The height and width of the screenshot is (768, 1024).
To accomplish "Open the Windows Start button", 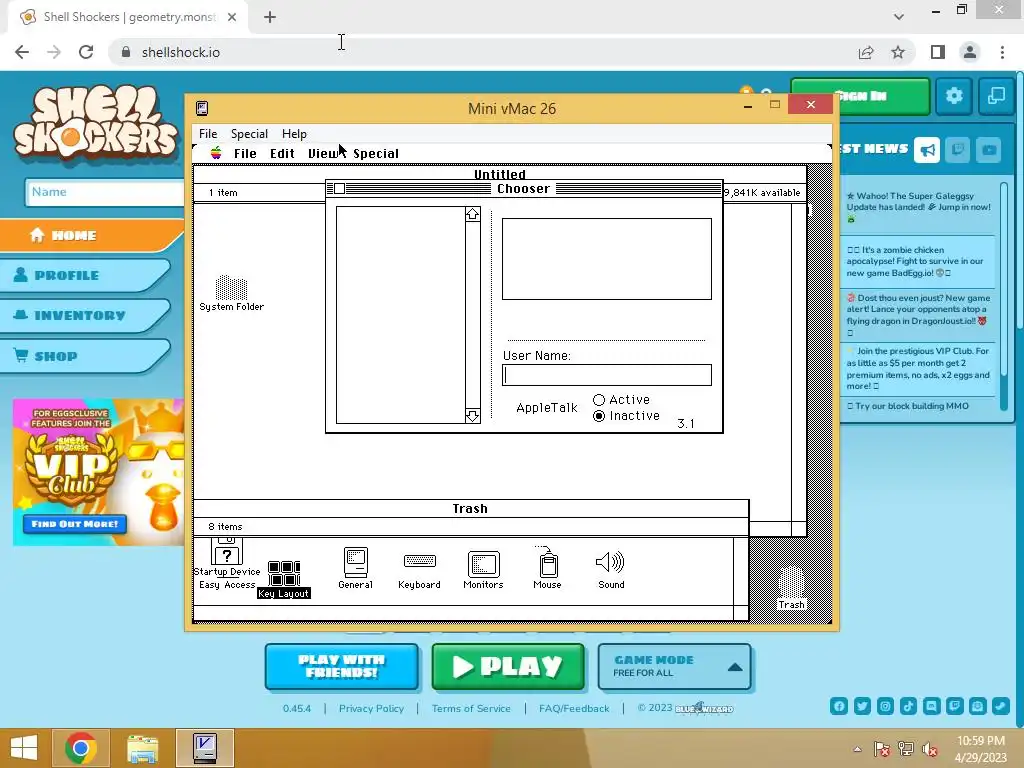I will pos(24,748).
